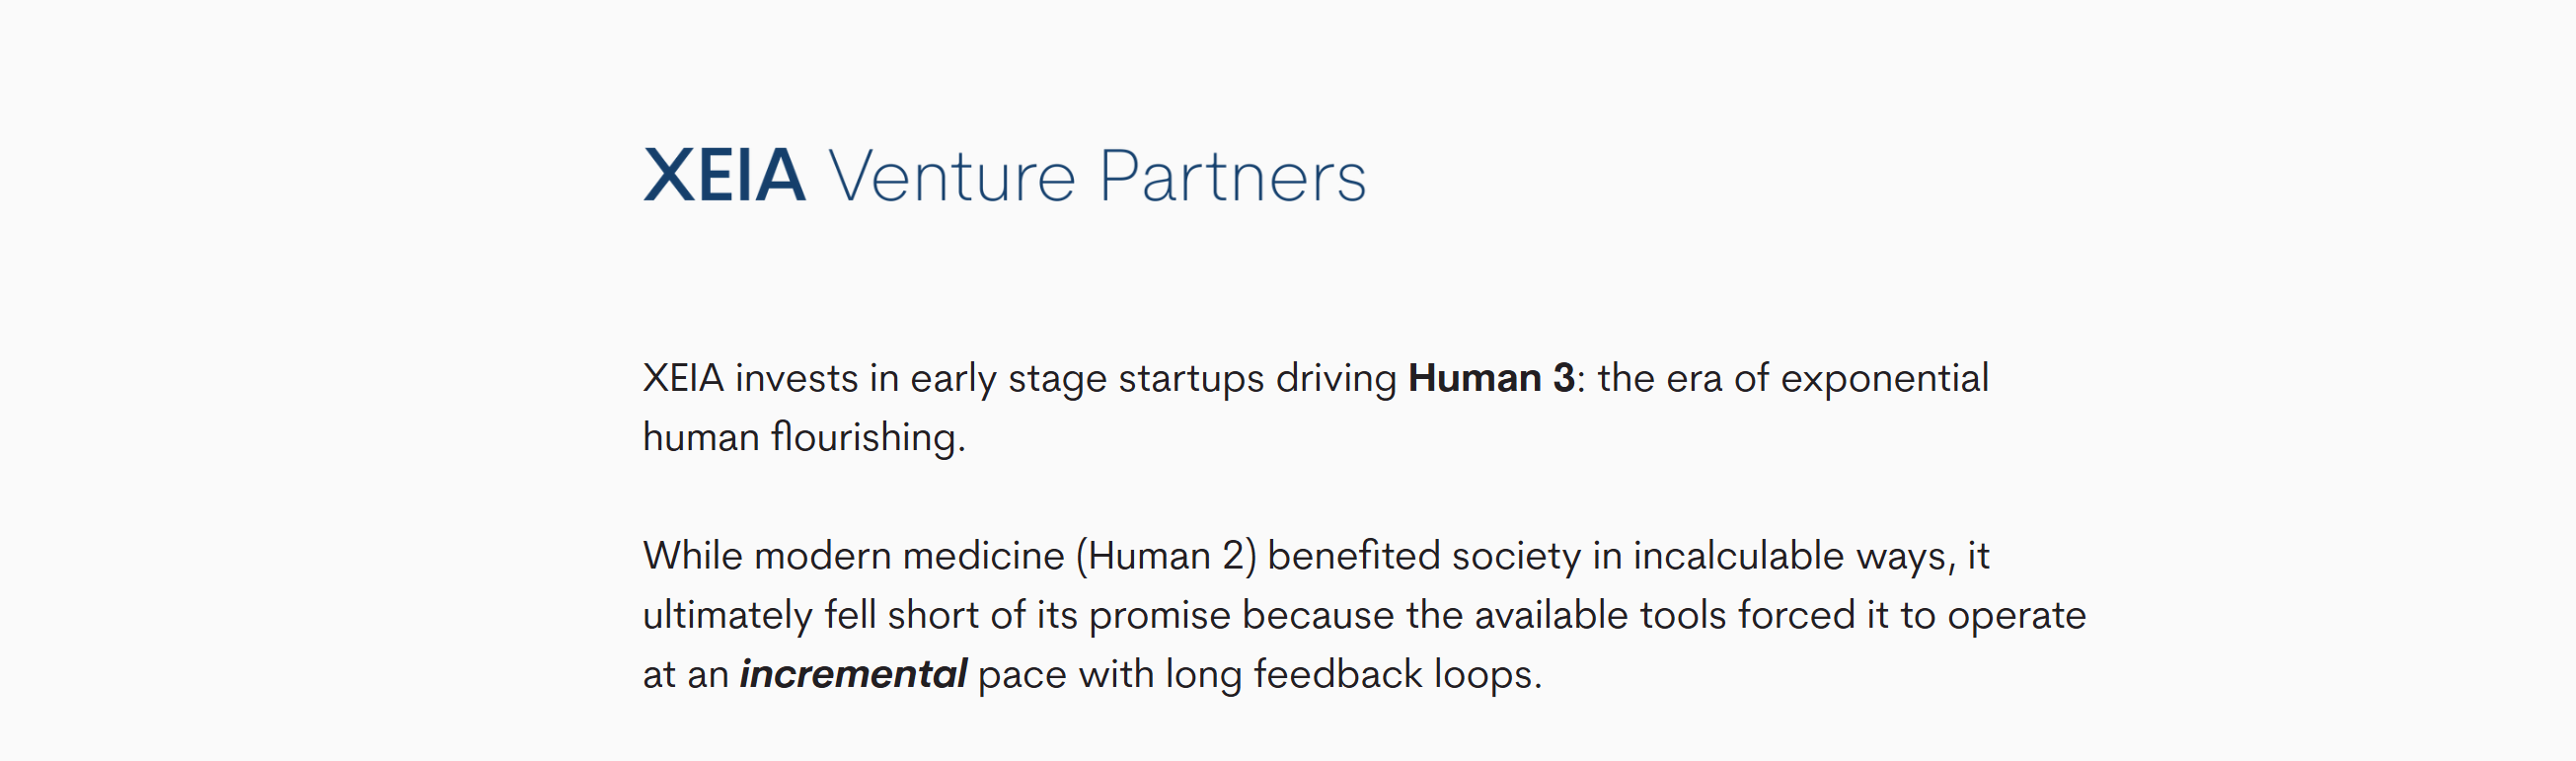Image resolution: width=2576 pixels, height=761 pixels.
Task: Click the word operate at line end
Action: point(2017,616)
